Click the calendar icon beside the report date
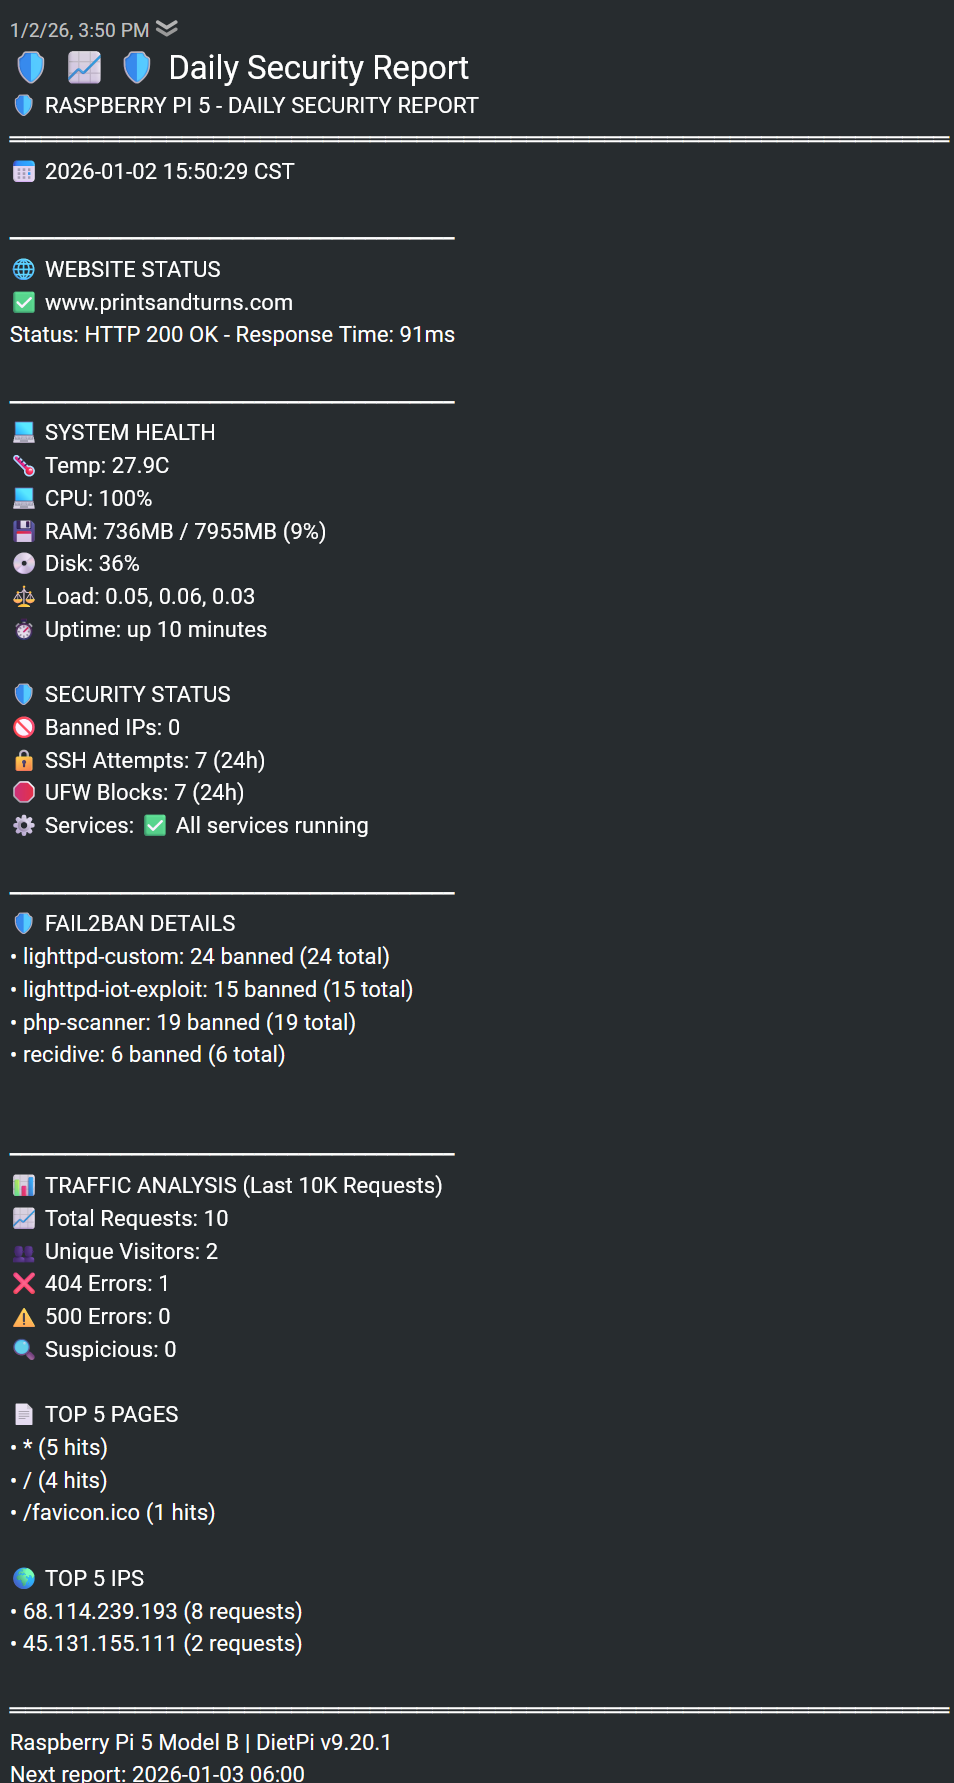The height and width of the screenshot is (1783, 954). [24, 171]
